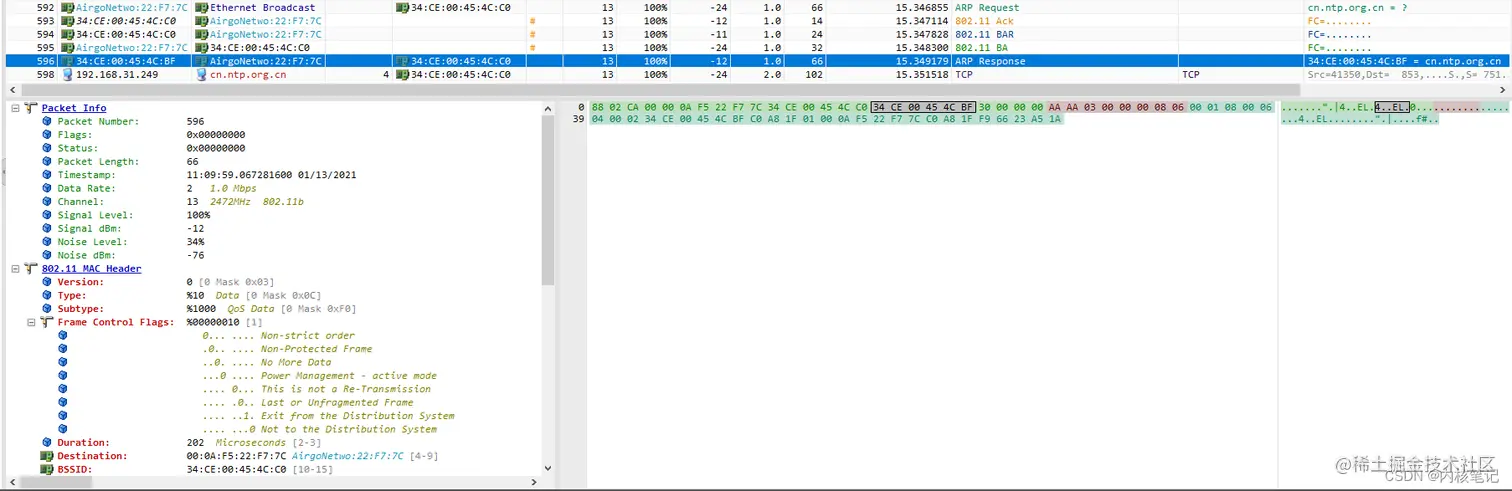Image resolution: width=1512 pixels, height=491 pixels.
Task: Select the Frame Control Flags tree item
Action: 118,322
